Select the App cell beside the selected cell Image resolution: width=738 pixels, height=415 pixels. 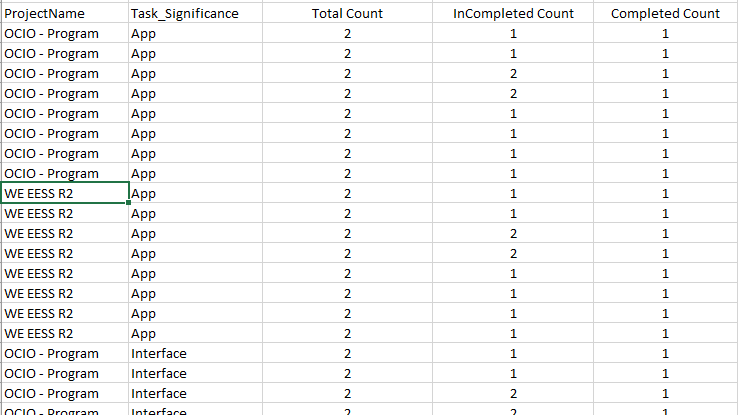point(195,193)
